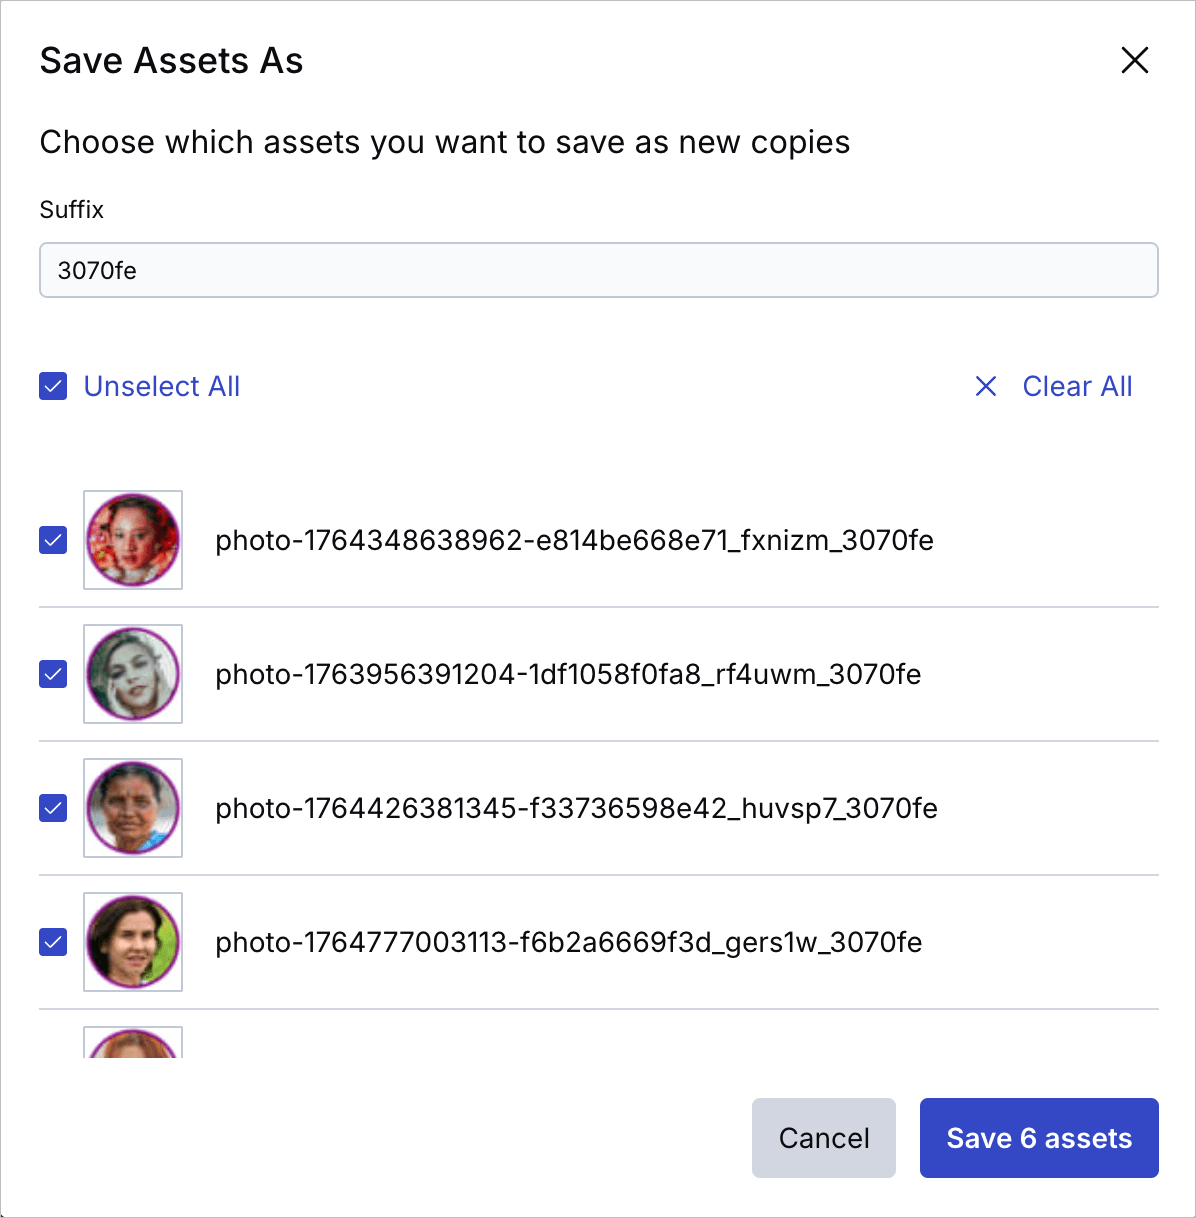The width and height of the screenshot is (1196, 1218).
Task: Click the gers1w asset thumbnail image
Action: [x=133, y=942]
